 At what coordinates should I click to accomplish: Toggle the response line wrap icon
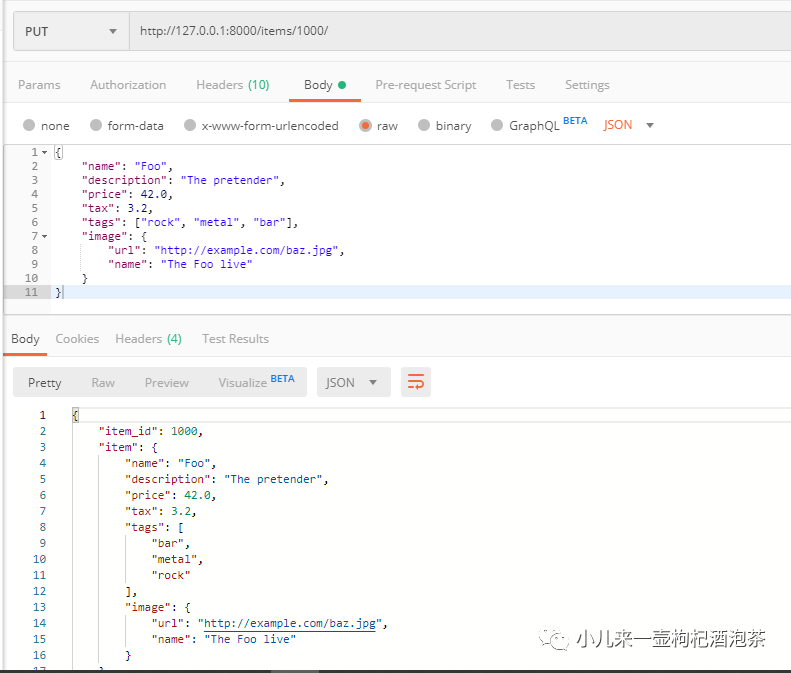pos(416,382)
